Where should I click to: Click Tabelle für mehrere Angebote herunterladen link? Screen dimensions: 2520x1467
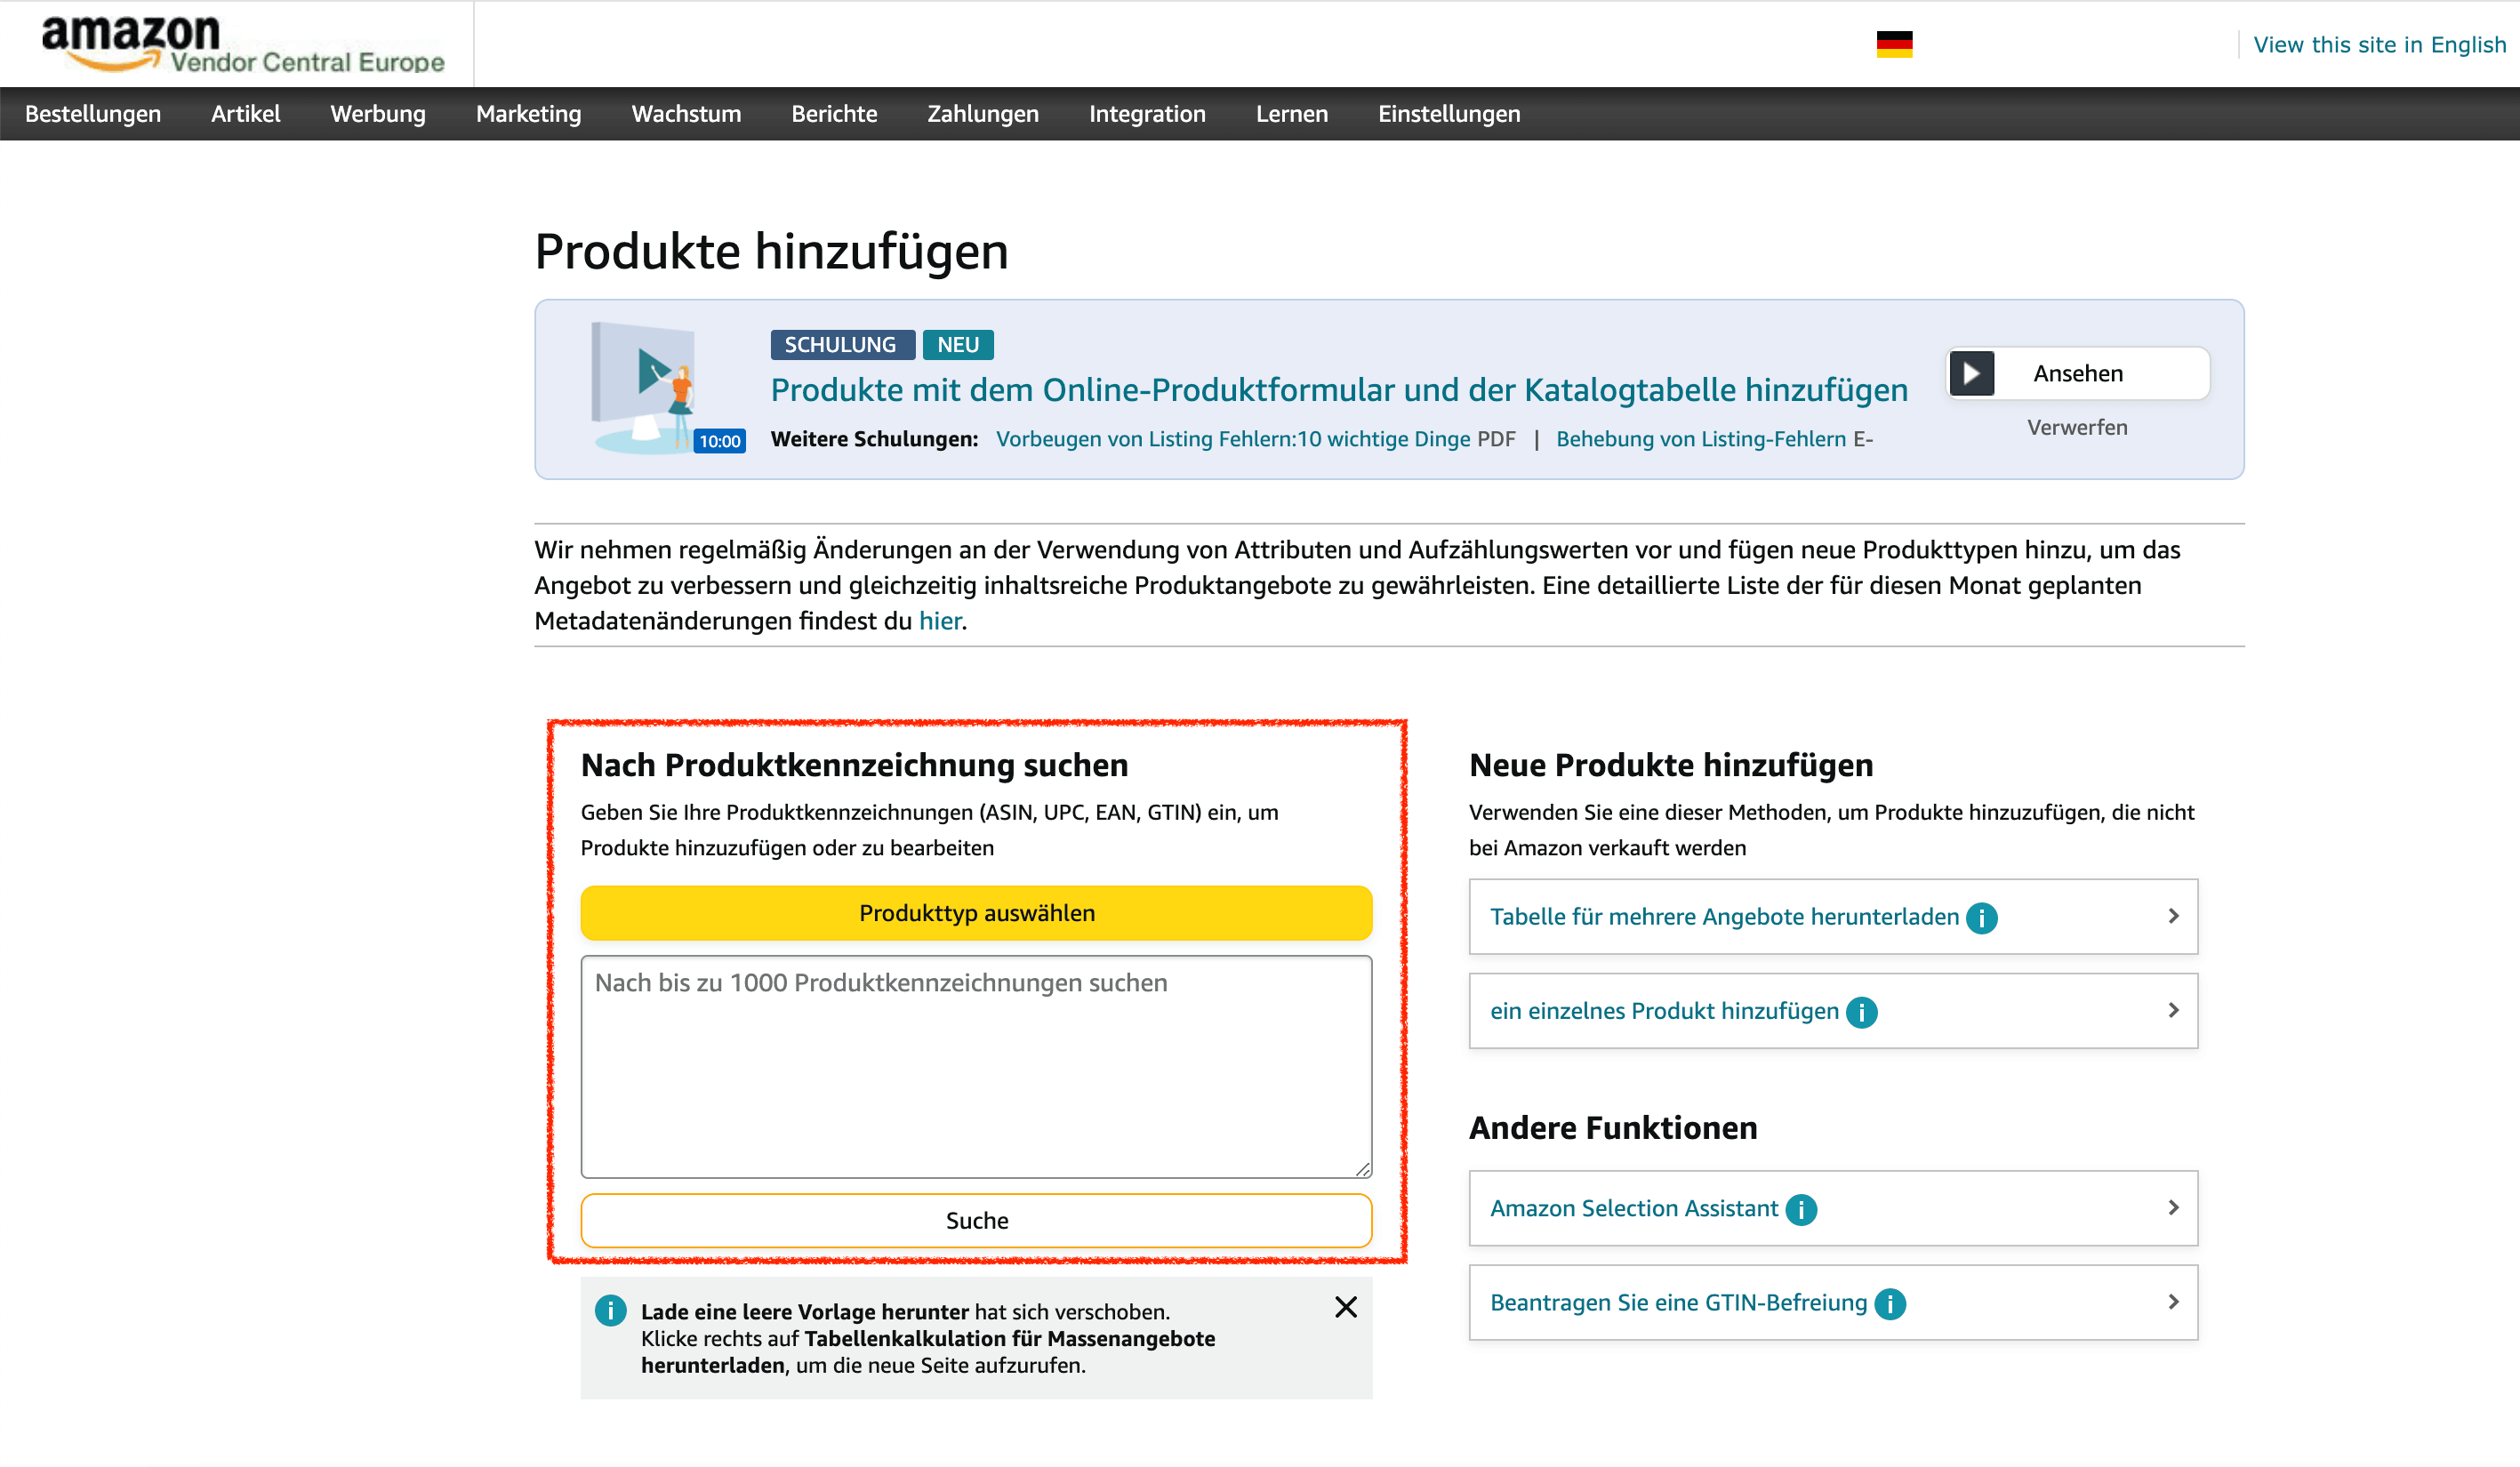coord(1724,917)
